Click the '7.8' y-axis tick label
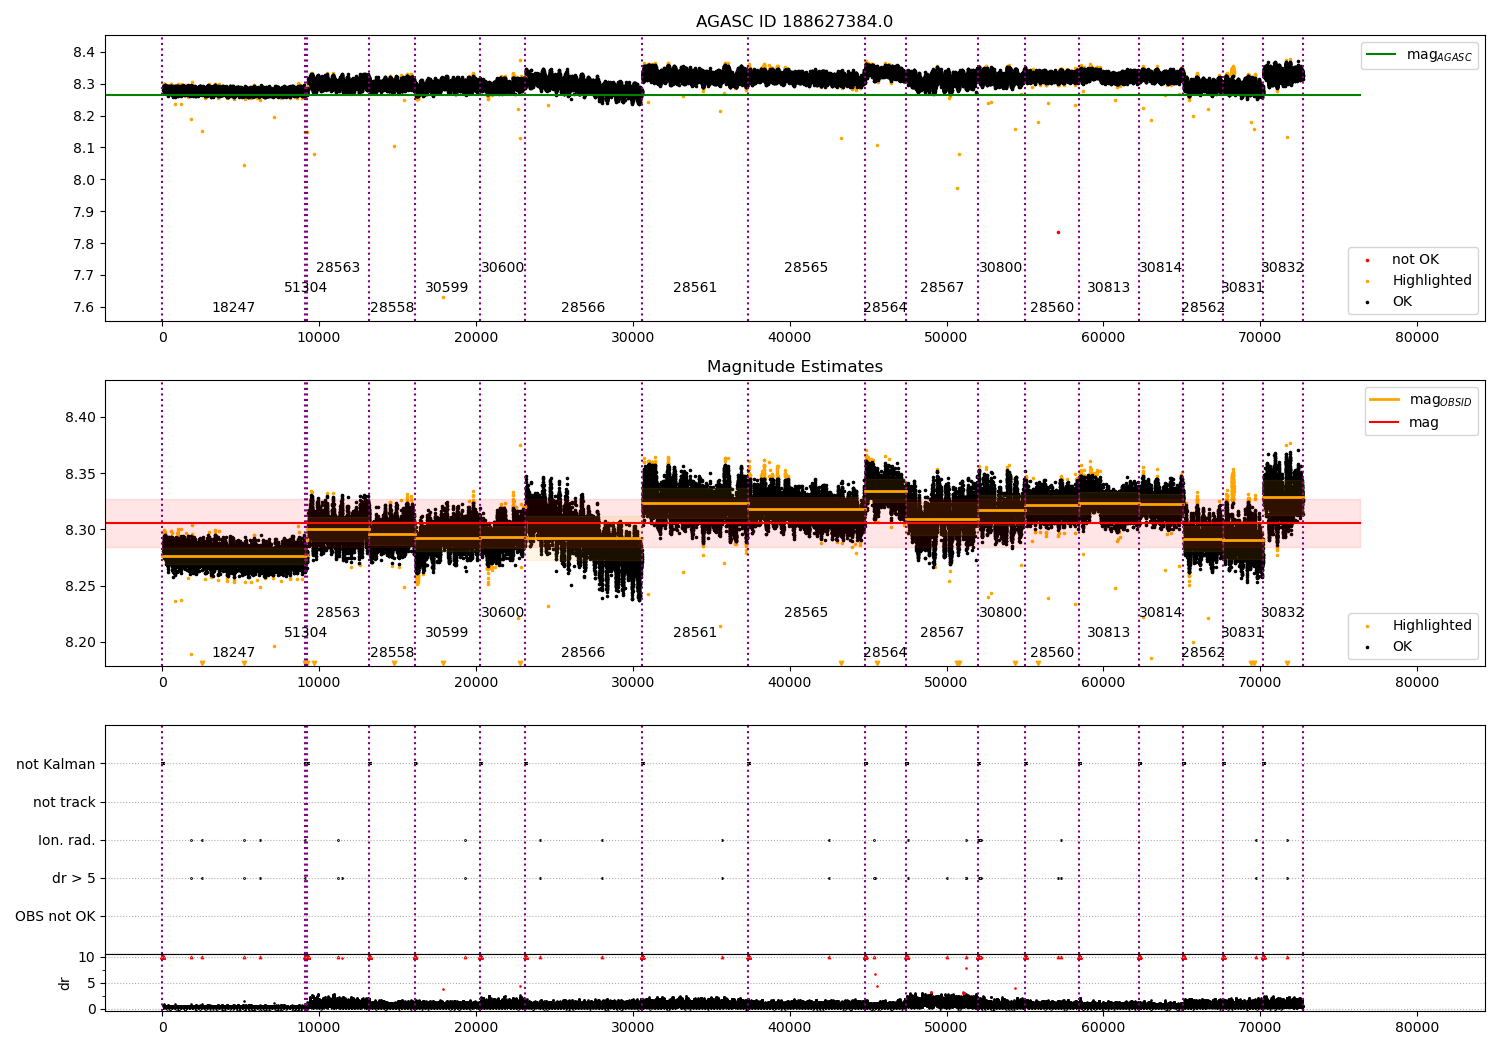 click(x=84, y=244)
